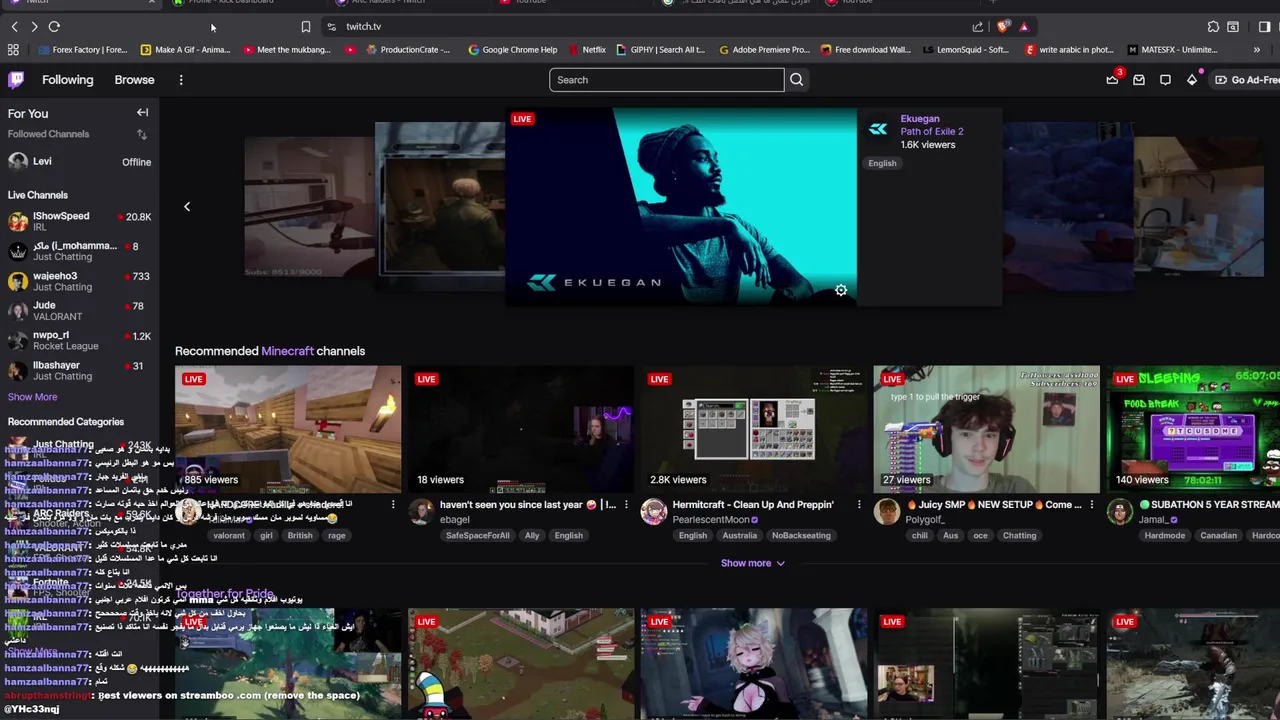Expand Show more Minecraft channels

click(753, 563)
